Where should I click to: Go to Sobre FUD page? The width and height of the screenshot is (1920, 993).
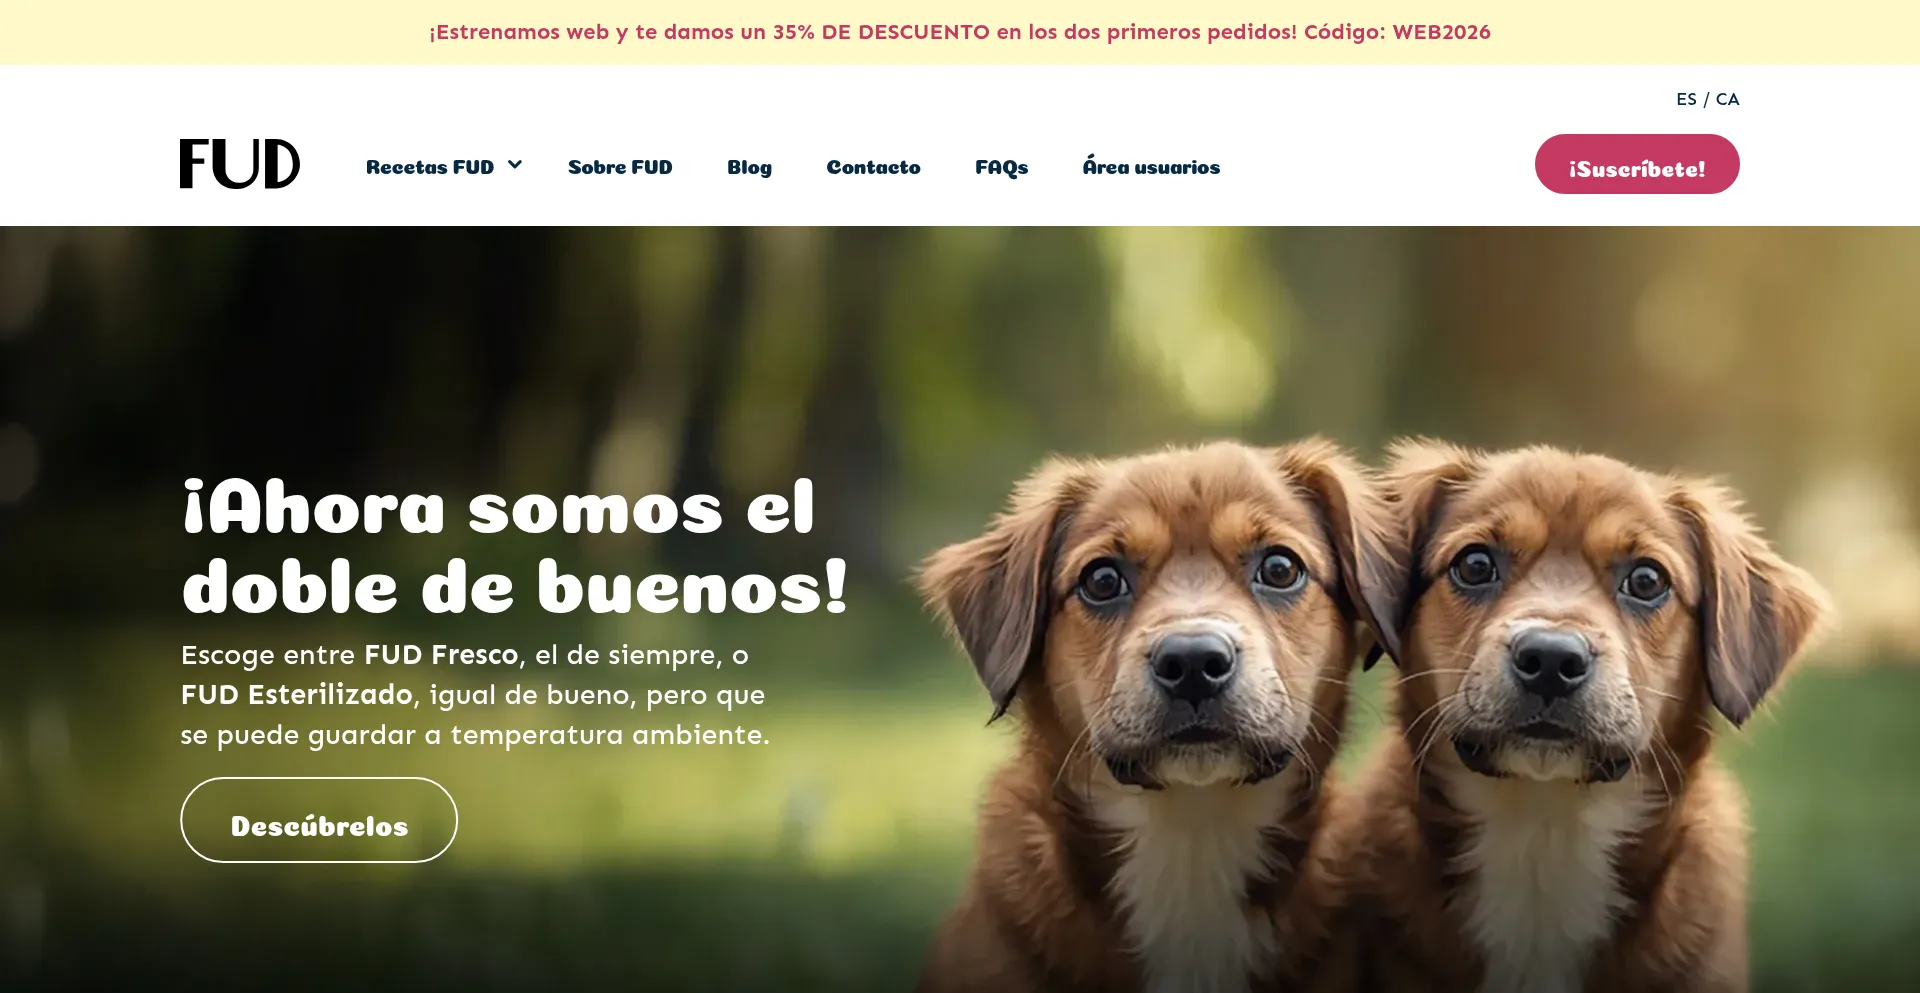(620, 167)
